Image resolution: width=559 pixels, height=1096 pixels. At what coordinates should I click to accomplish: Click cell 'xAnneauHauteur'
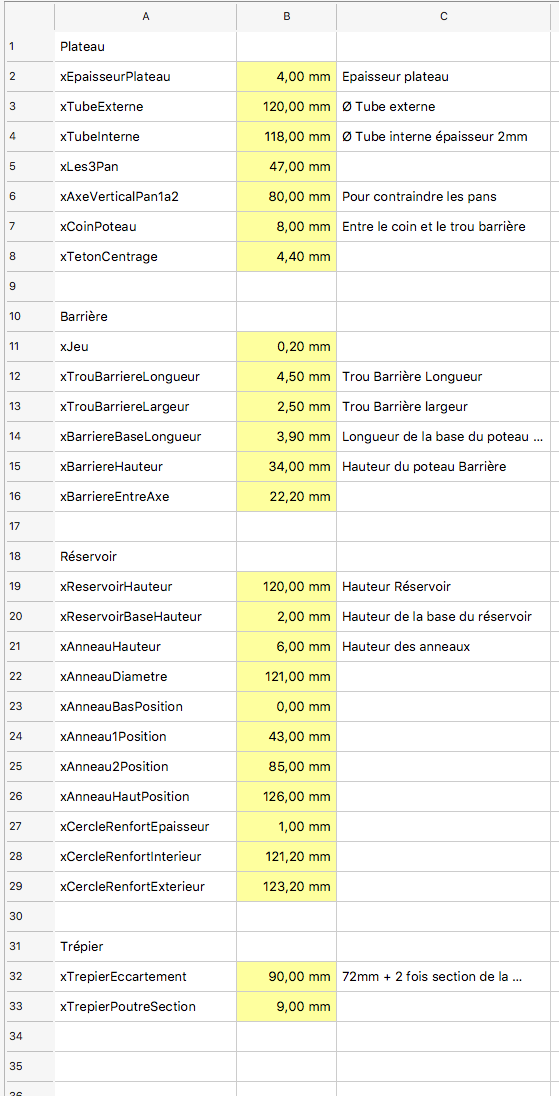[145, 647]
